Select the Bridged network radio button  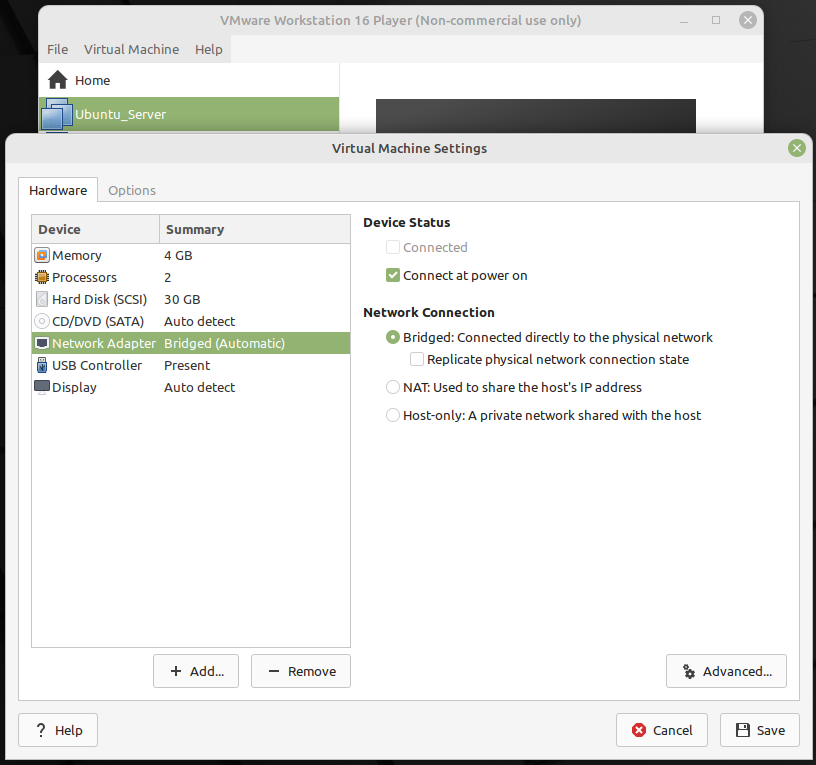(x=393, y=337)
